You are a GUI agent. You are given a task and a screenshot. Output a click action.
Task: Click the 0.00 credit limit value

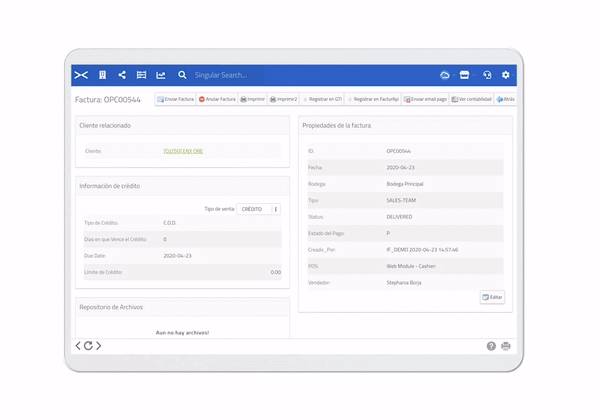tap(276, 272)
